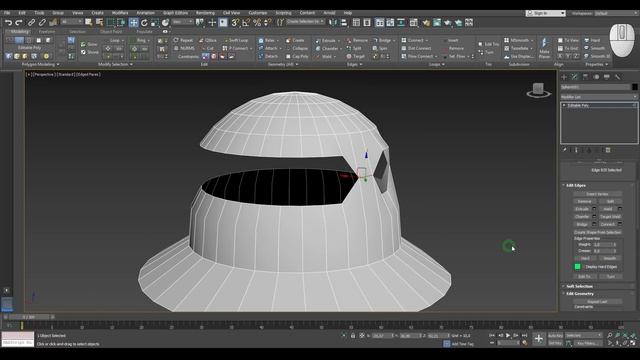The image size is (640, 360).
Task: Open the Sign In dropdown
Action: (546, 13)
